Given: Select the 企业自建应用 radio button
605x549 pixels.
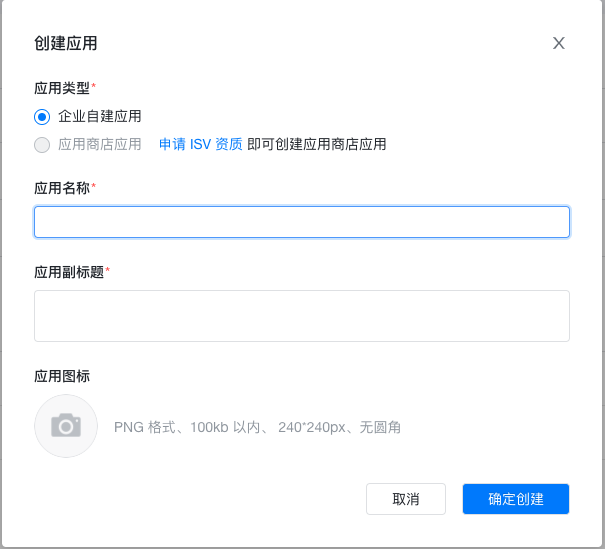Looking at the screenshot, I should [42, 116].
